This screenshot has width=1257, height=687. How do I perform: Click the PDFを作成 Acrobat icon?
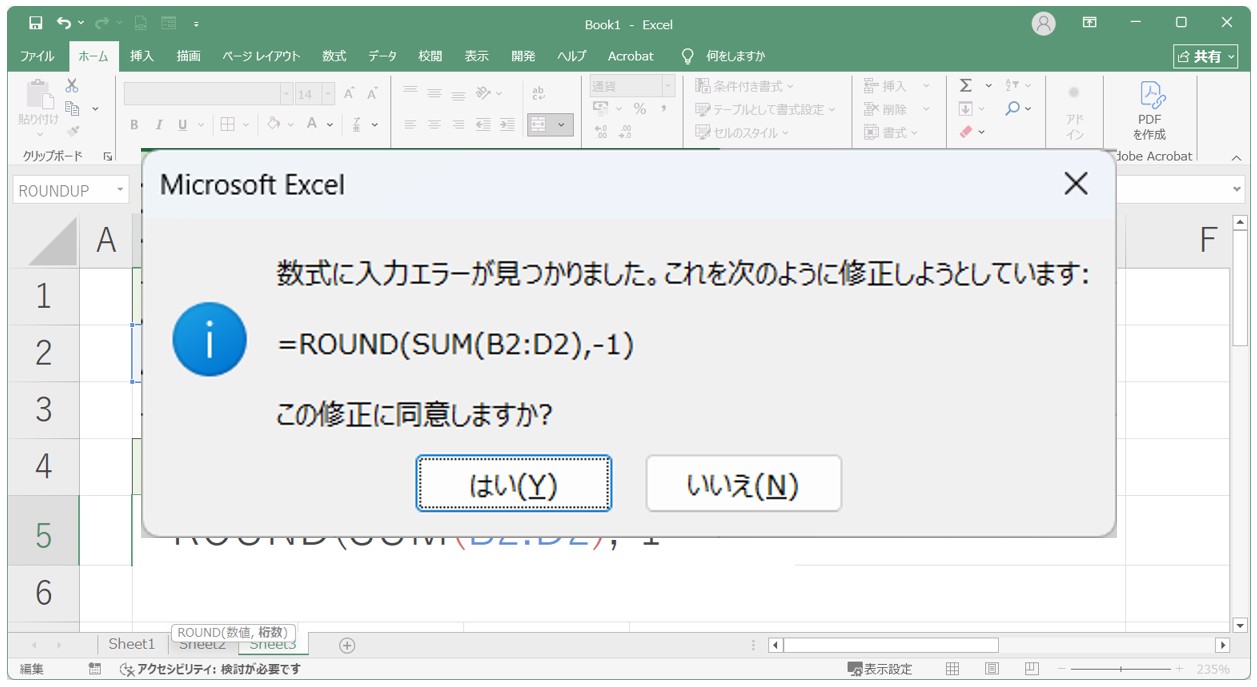coord(1149,109)
